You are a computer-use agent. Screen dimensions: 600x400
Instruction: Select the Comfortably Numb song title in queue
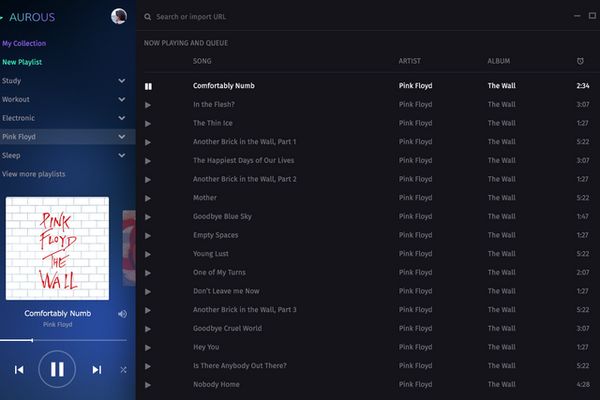click(224, 86)
